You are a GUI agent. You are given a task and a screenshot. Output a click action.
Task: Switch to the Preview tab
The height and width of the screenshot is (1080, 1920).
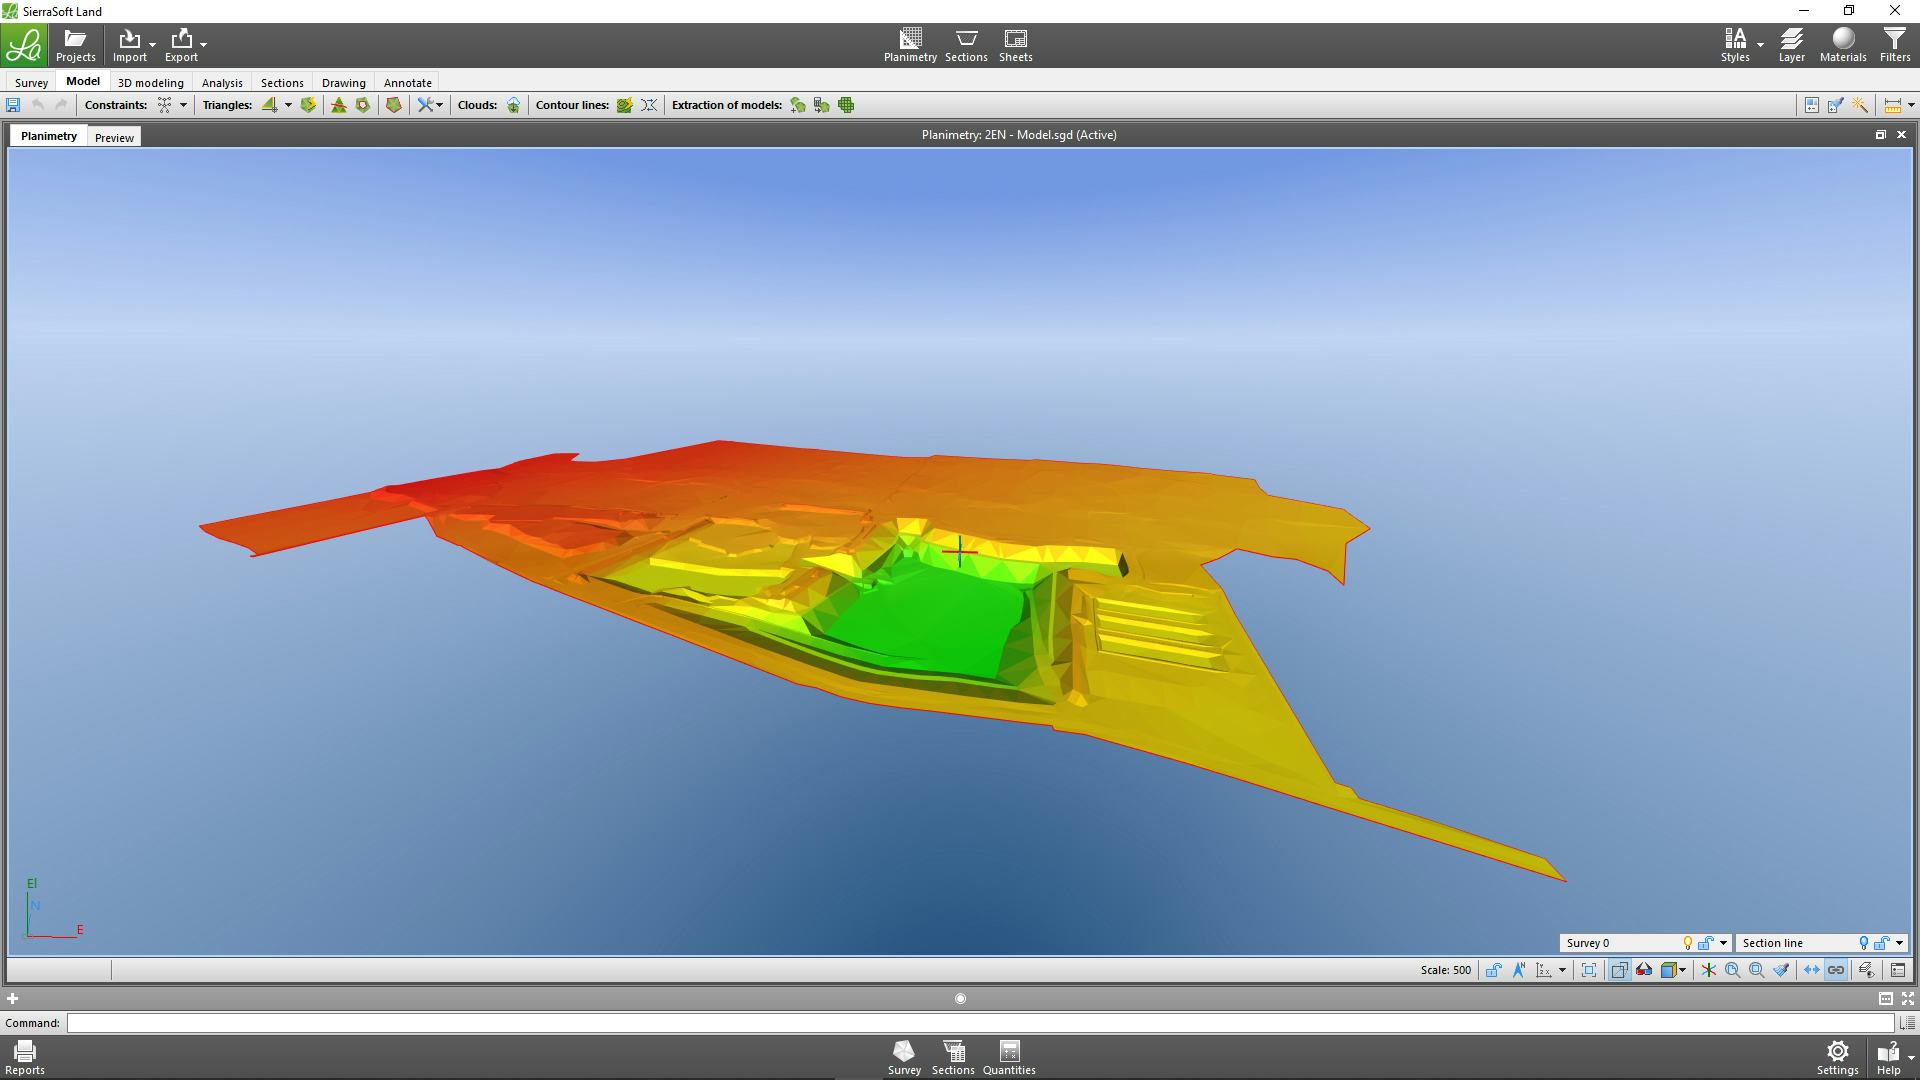[113, 137]
